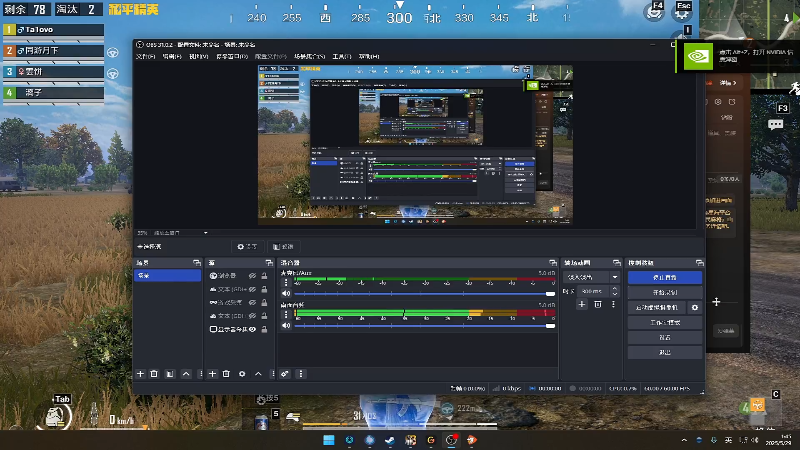Click the steering wheel icon beside teammate 2
Image resolution: width=800 pixels, height=450 pixels.
(x=112, y=52)
